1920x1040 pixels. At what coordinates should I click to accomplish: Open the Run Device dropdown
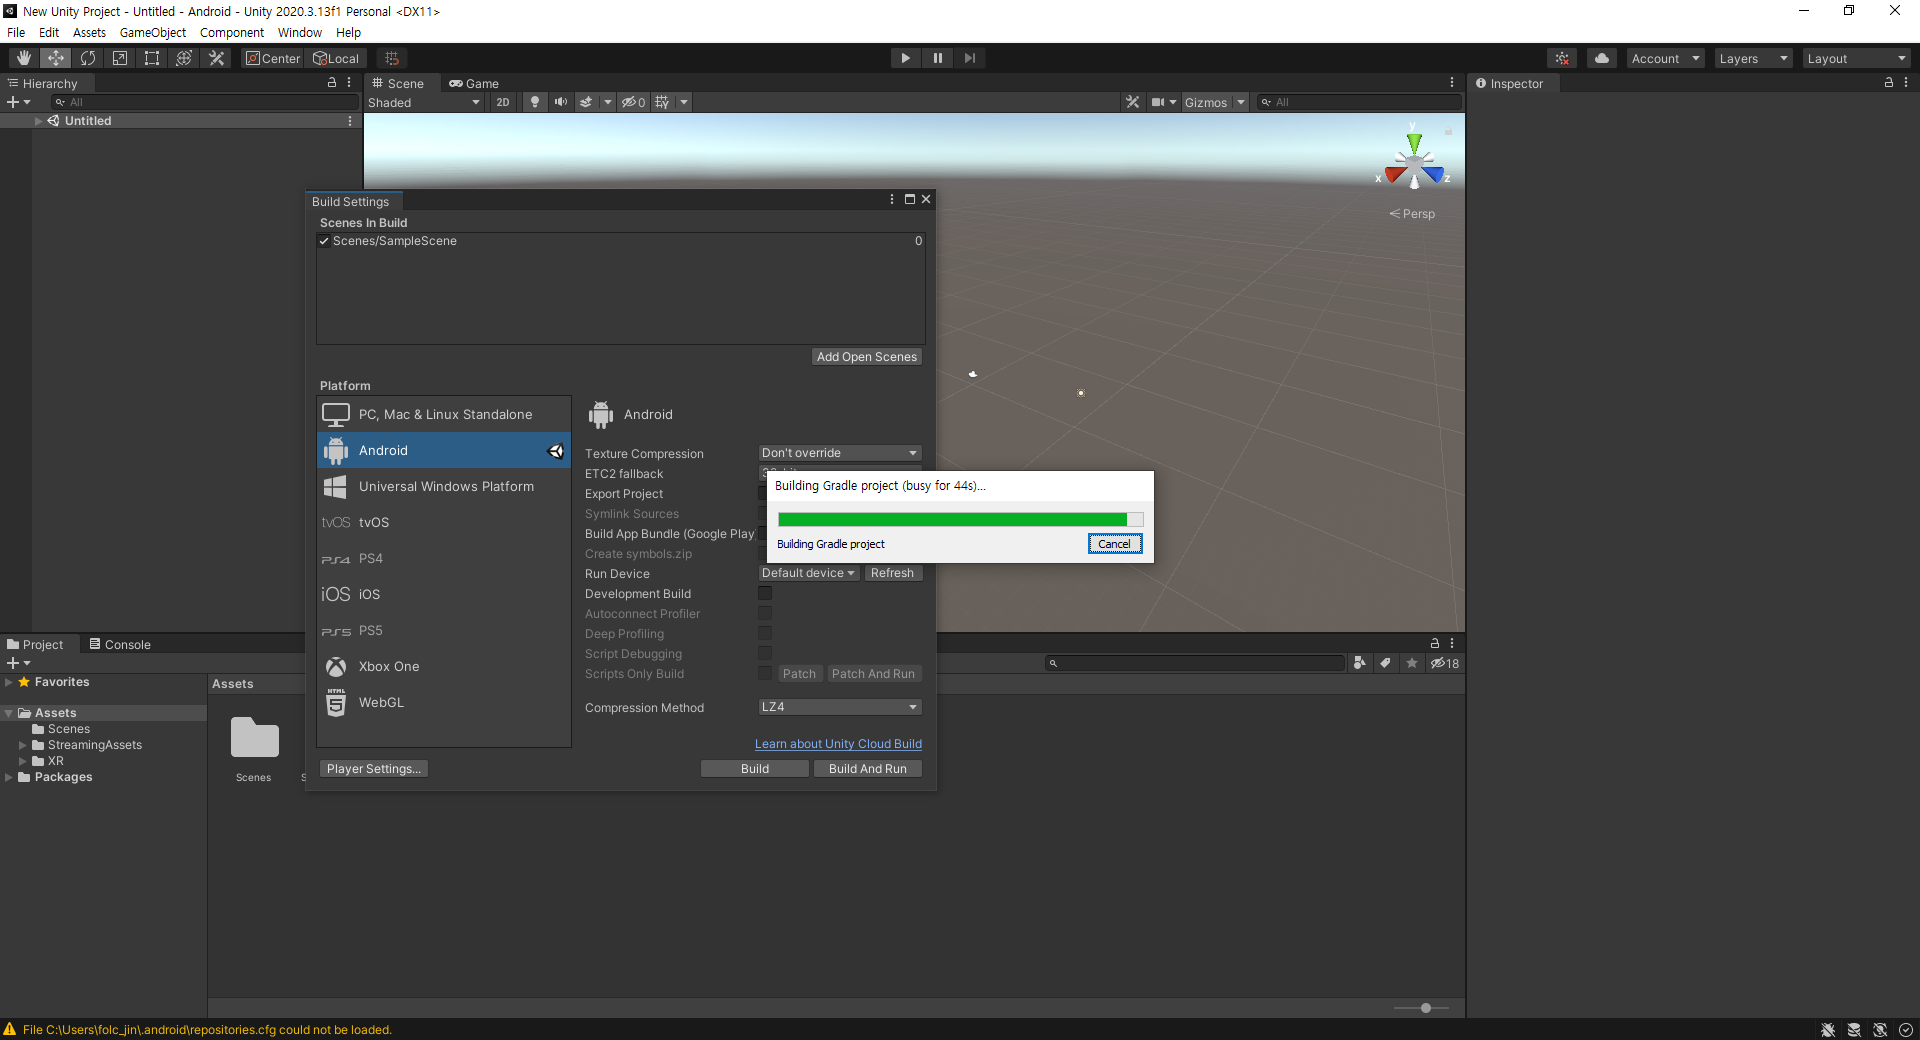(808, 573)
